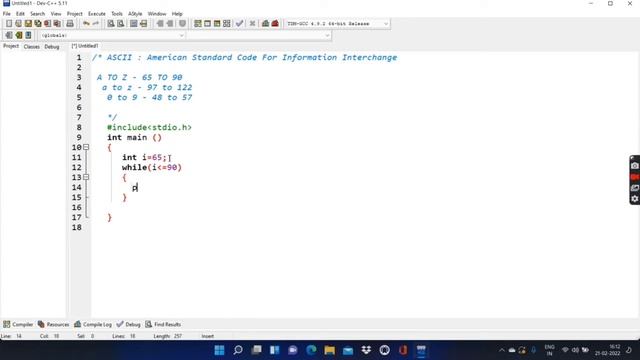Screen dimensions: 640x360
Task: Open the (globals) scope dropdown
Action: [112, 36]
